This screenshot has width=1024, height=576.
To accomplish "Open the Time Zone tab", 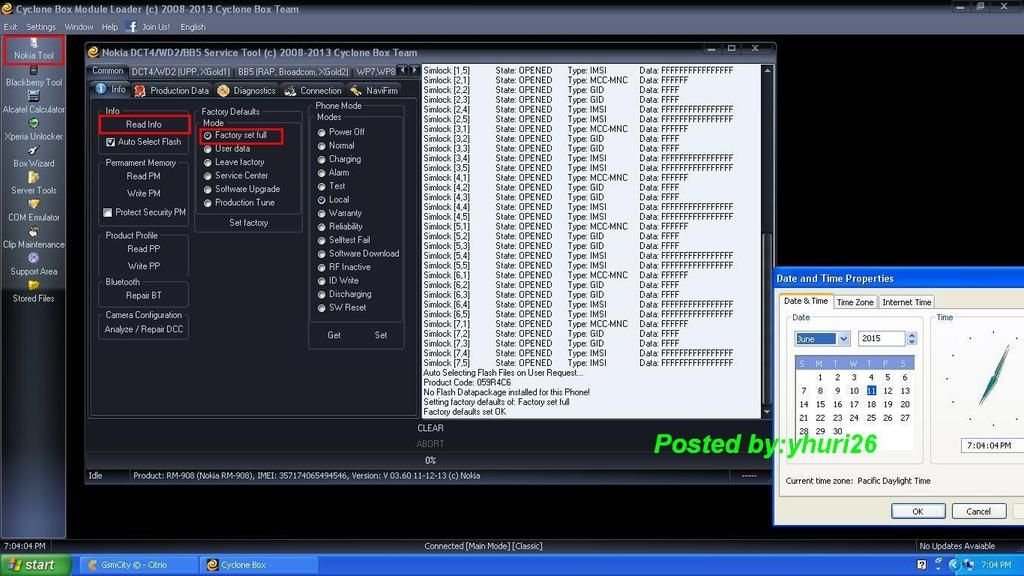I will [855, 302].
